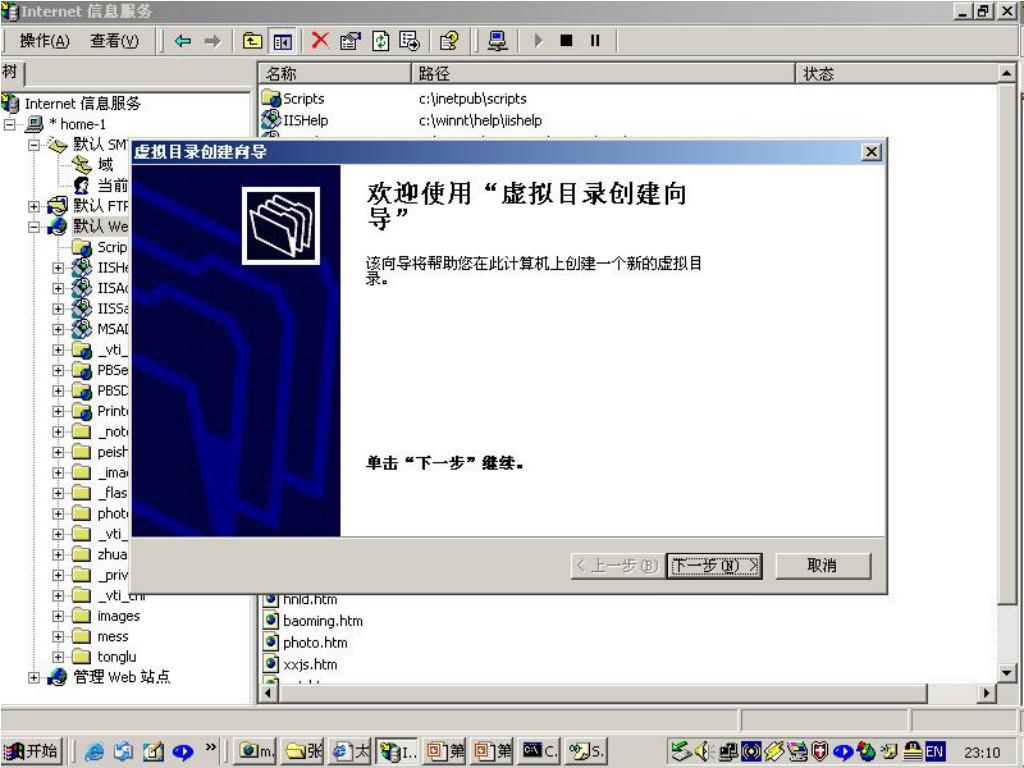
Task: Toggle the console tree show/hide icon
Action: click(282, 42)
